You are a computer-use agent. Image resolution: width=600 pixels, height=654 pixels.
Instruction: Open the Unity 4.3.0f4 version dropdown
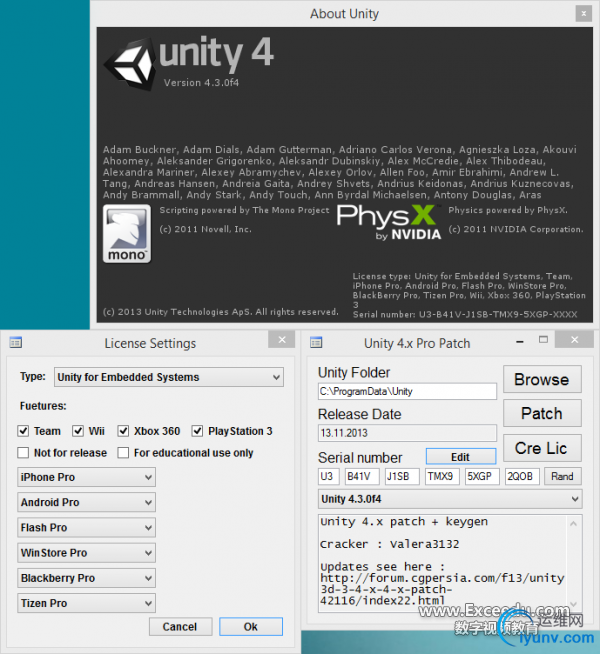point(450,499)
